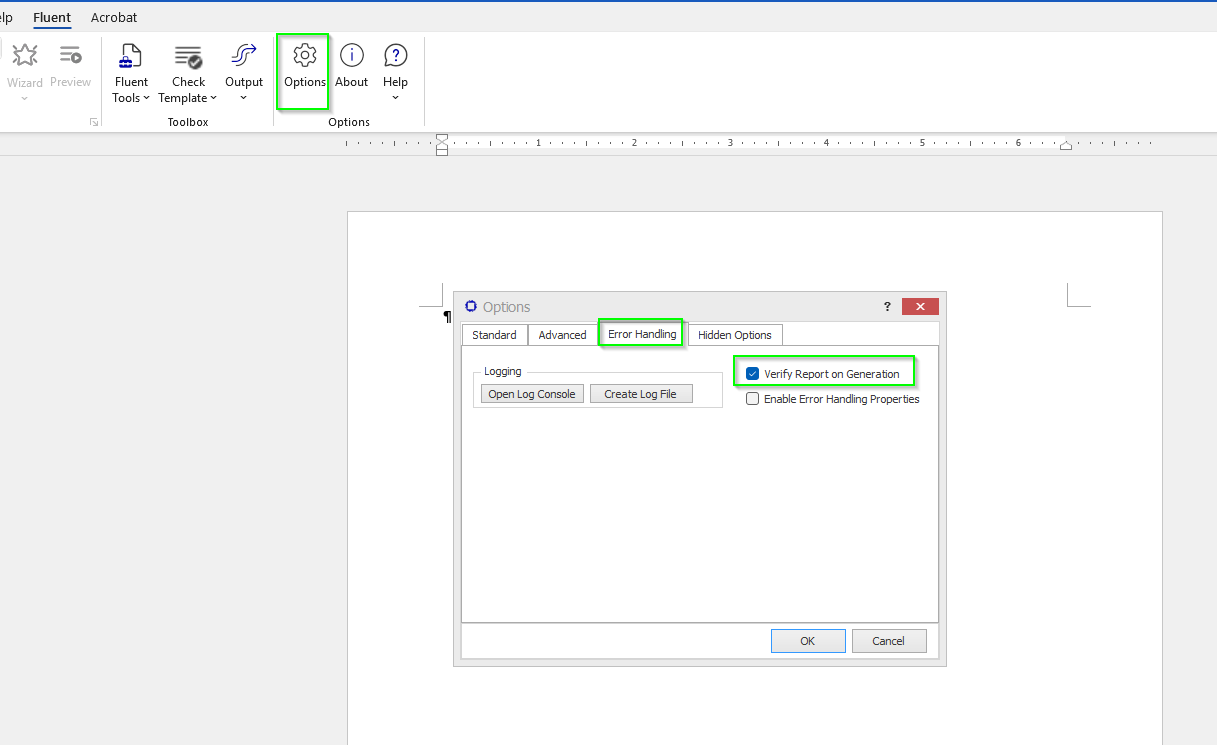The image size is (1217, 745).
Task: Enable Error Handling Properties checkbox
Action: (x=753, y=399)
